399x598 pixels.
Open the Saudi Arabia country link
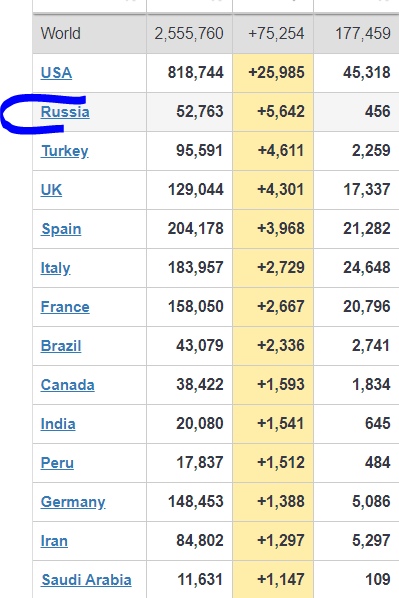(86, 580)
